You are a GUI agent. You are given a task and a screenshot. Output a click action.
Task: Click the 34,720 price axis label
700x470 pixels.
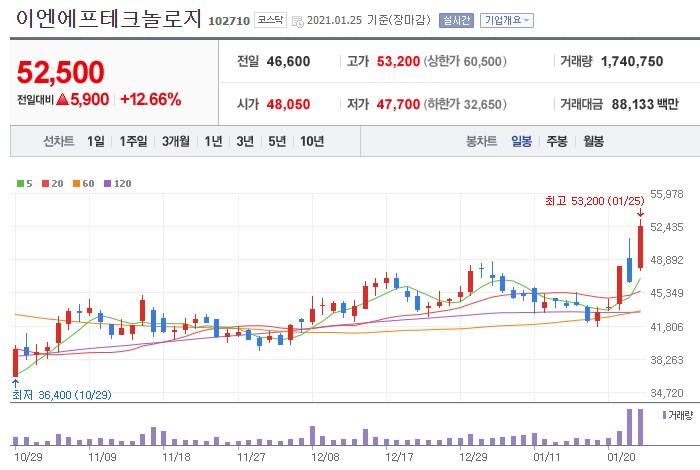[x=667, y=393]
